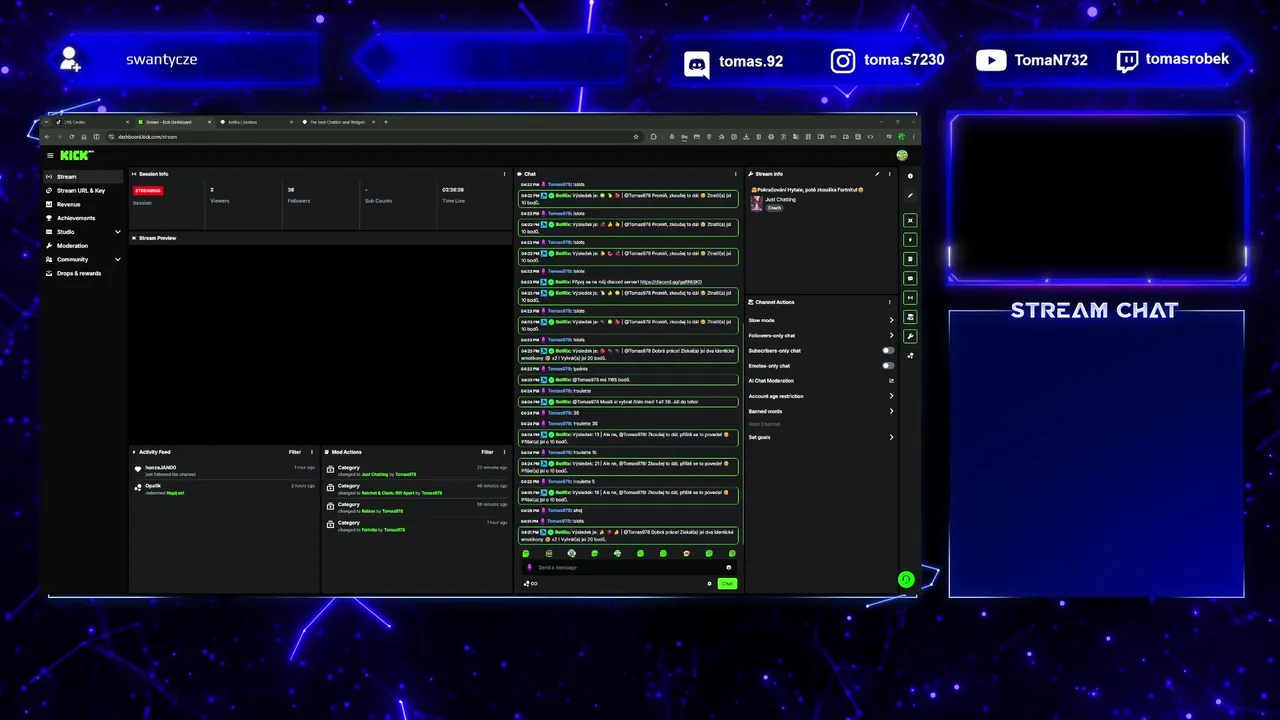This screenshot has width=1280, height=720.
Task: Open Activity Feed three-dot menu
Action: (313, 452)
